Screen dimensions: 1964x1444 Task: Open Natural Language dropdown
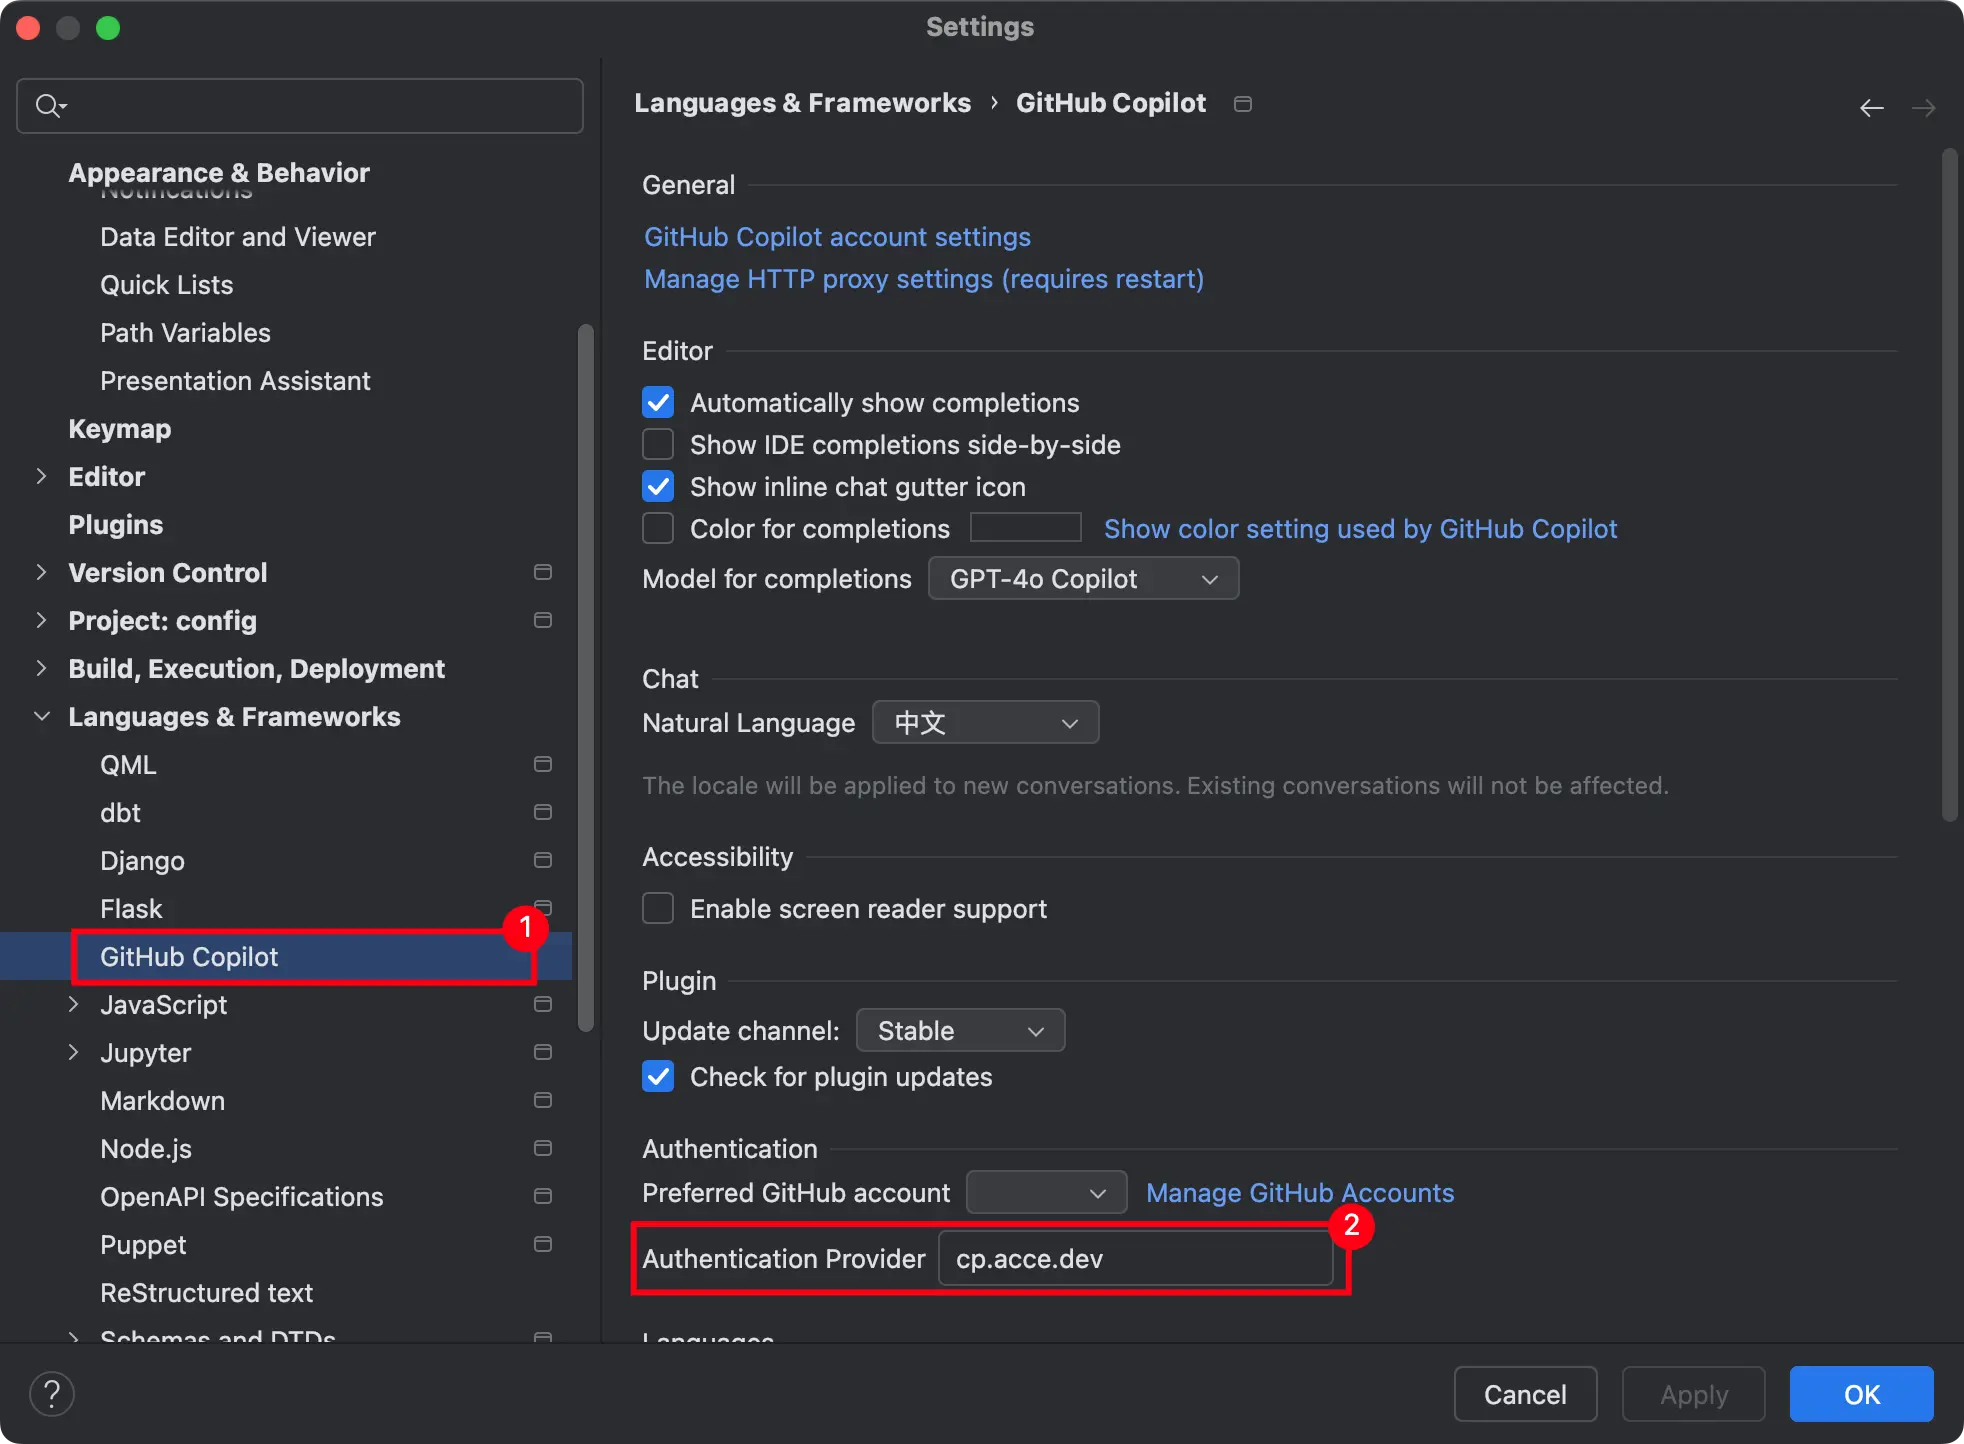point(986,722)
